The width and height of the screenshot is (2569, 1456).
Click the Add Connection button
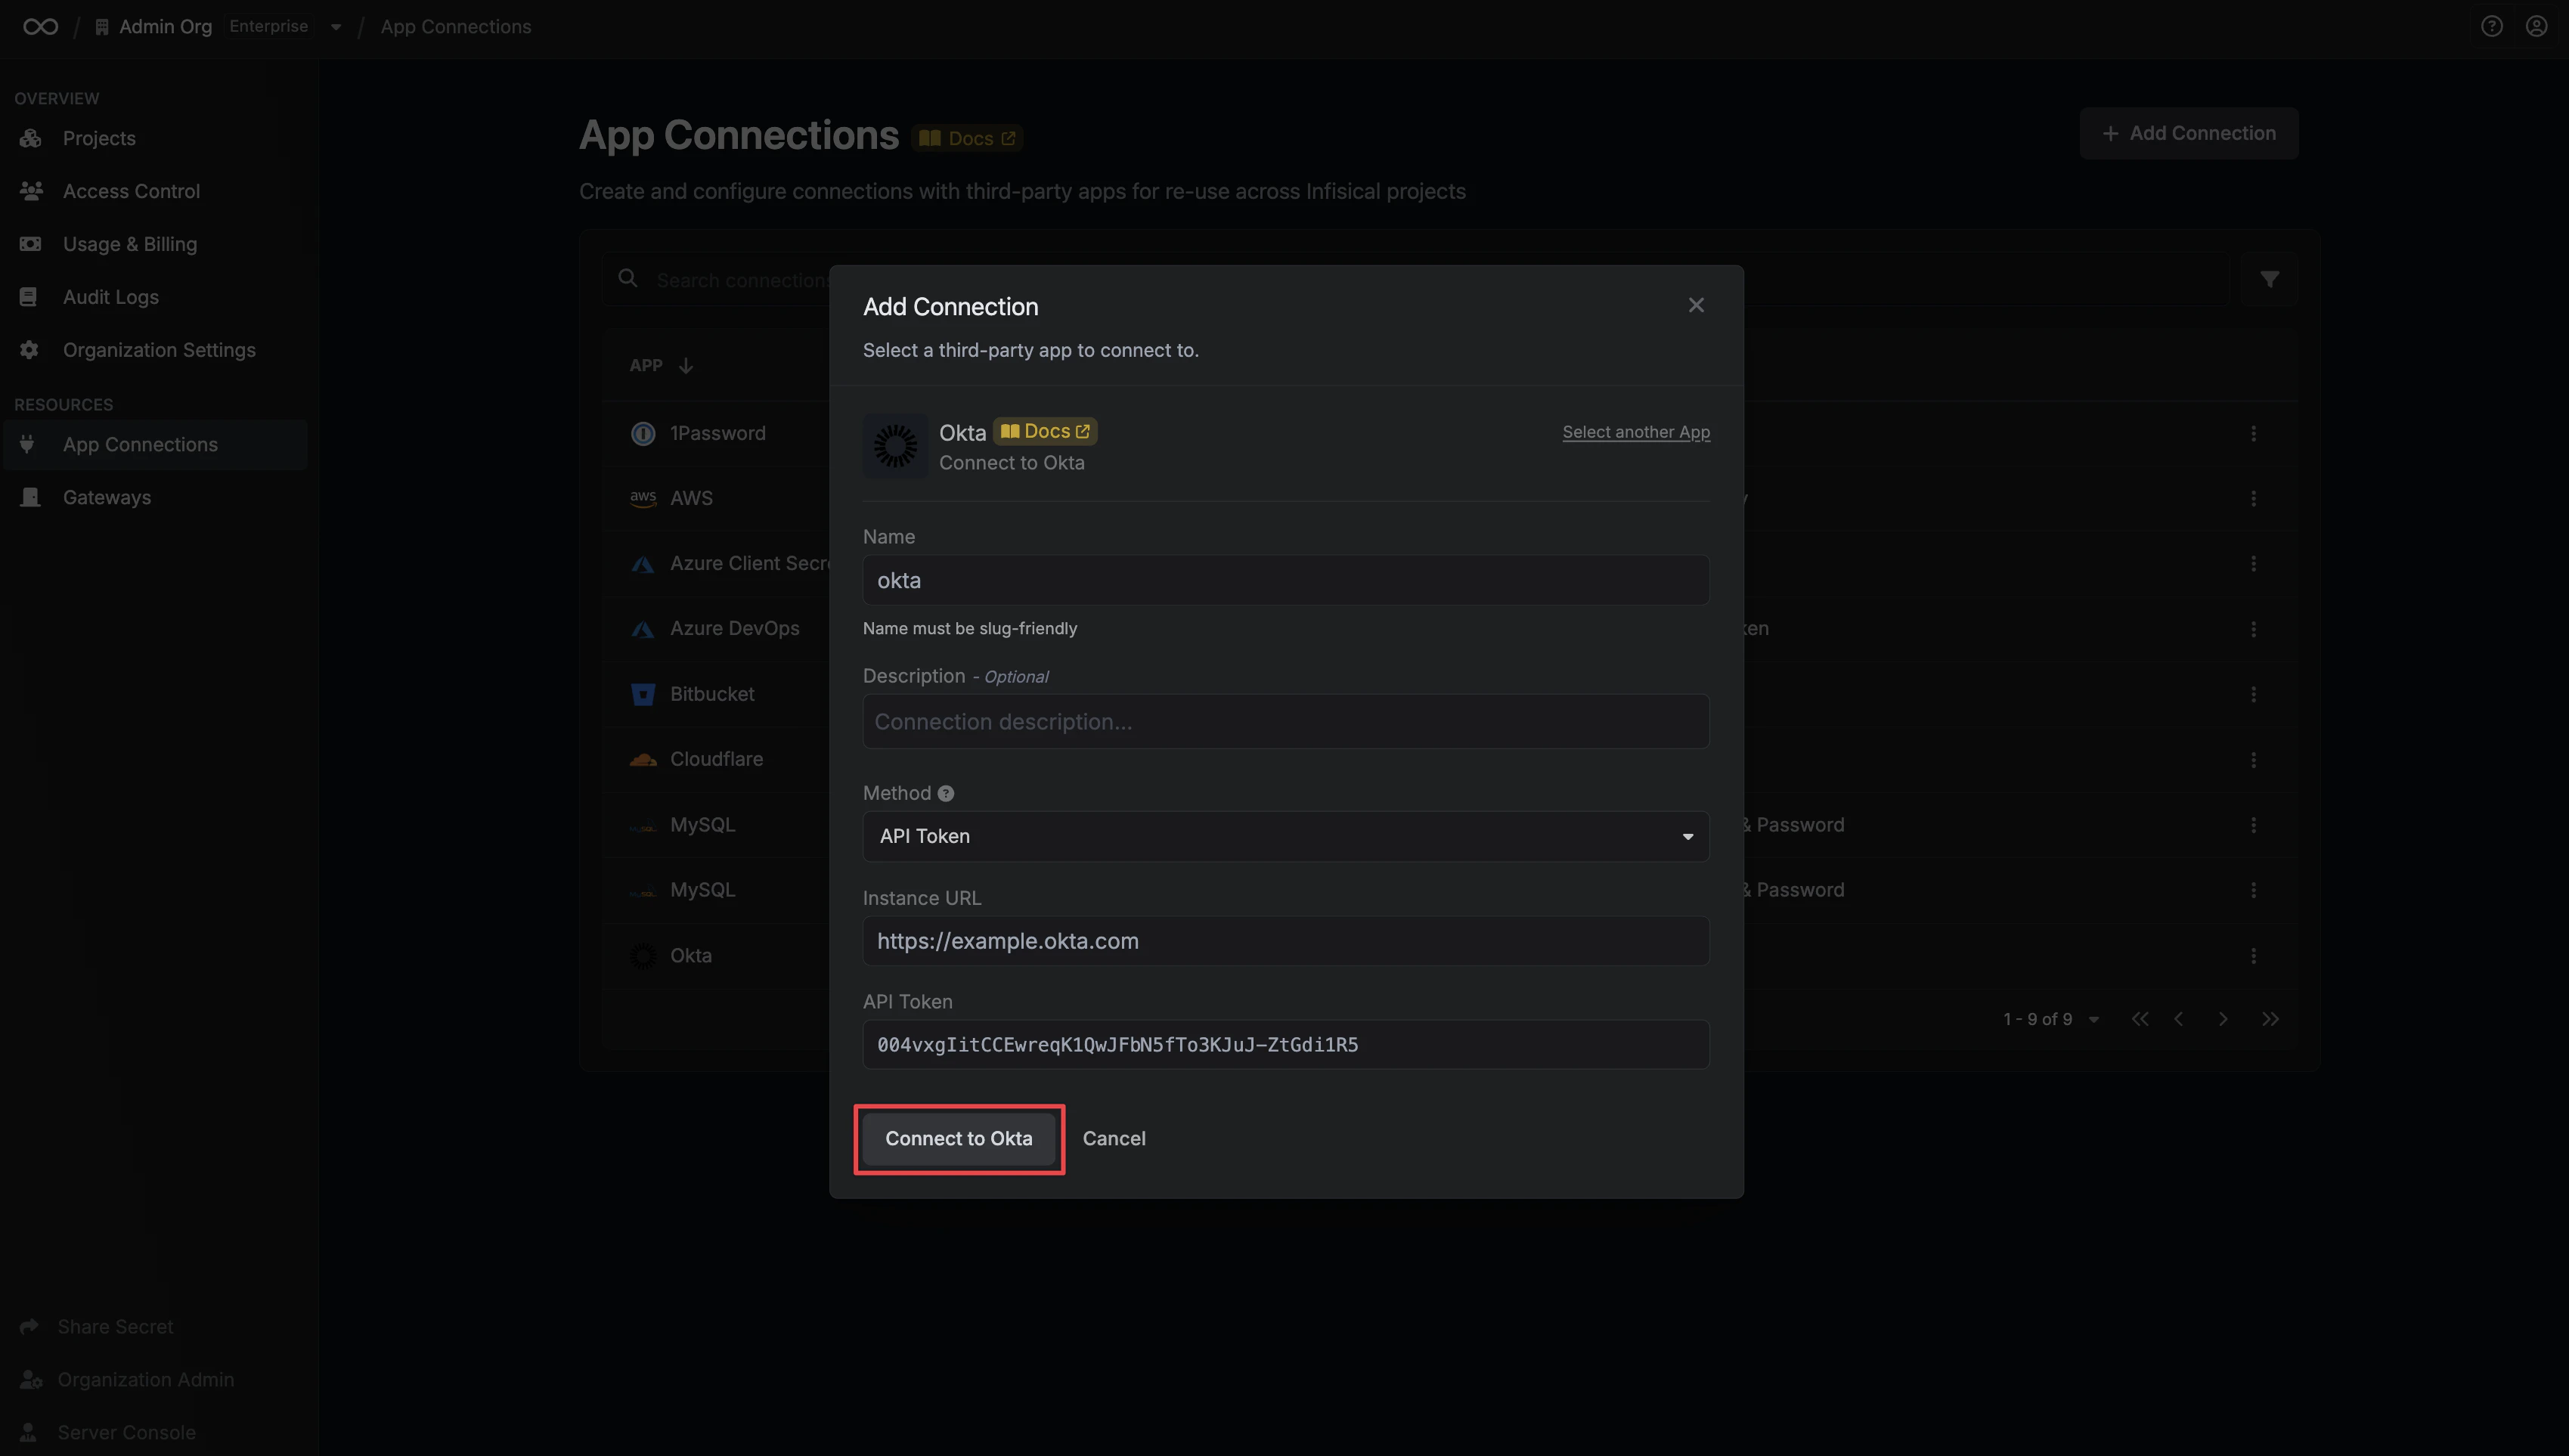tap(2188, 133)
